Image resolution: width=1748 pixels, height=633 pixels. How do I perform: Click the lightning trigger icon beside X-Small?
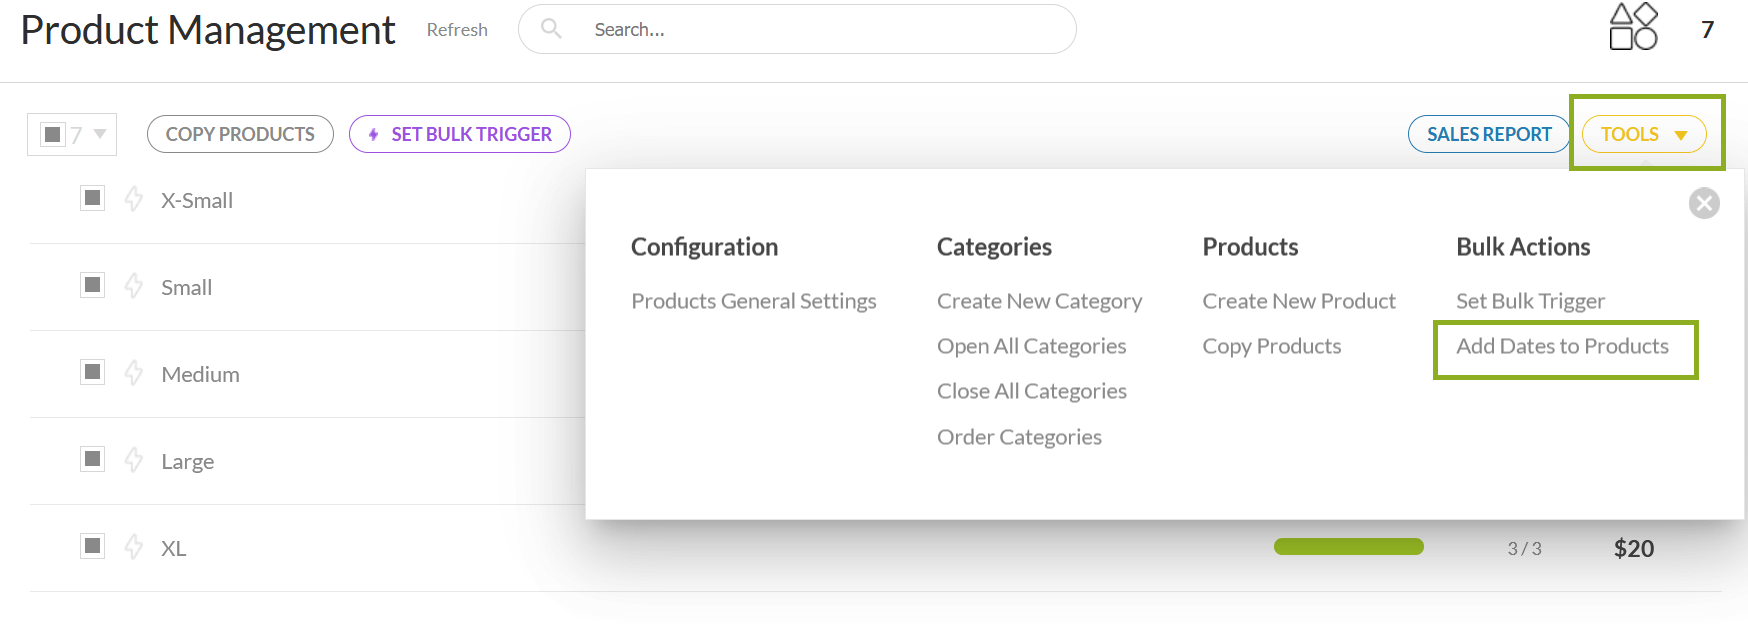[x=134, y=199]
